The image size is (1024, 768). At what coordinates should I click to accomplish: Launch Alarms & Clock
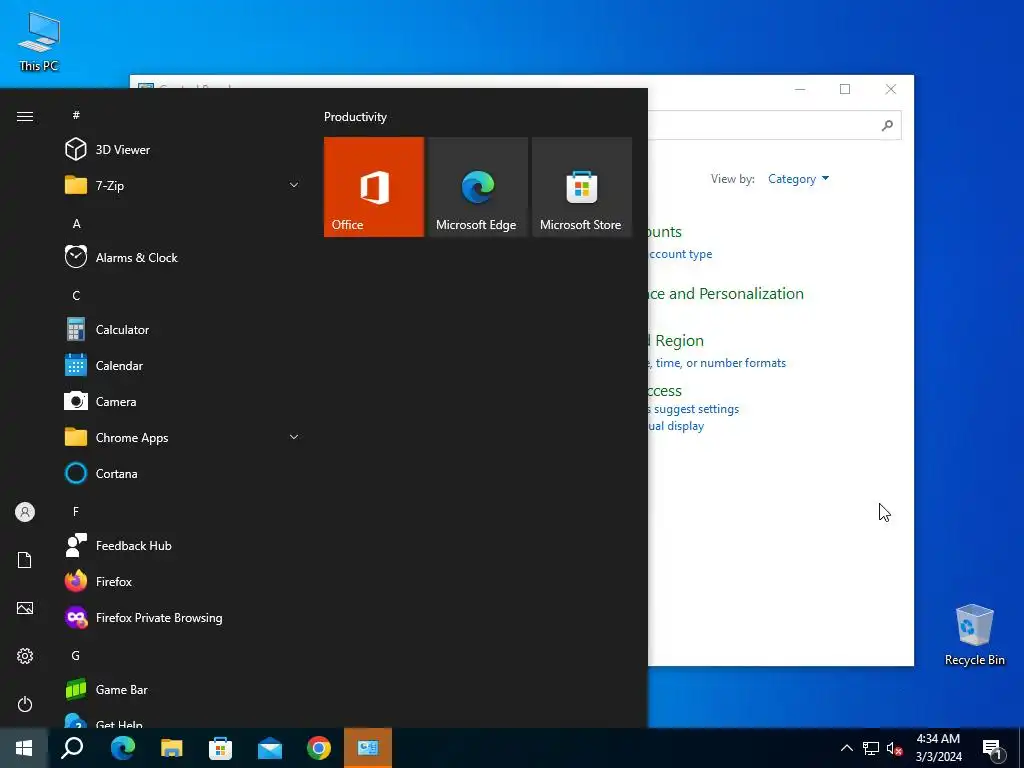(x=183, y=257)
